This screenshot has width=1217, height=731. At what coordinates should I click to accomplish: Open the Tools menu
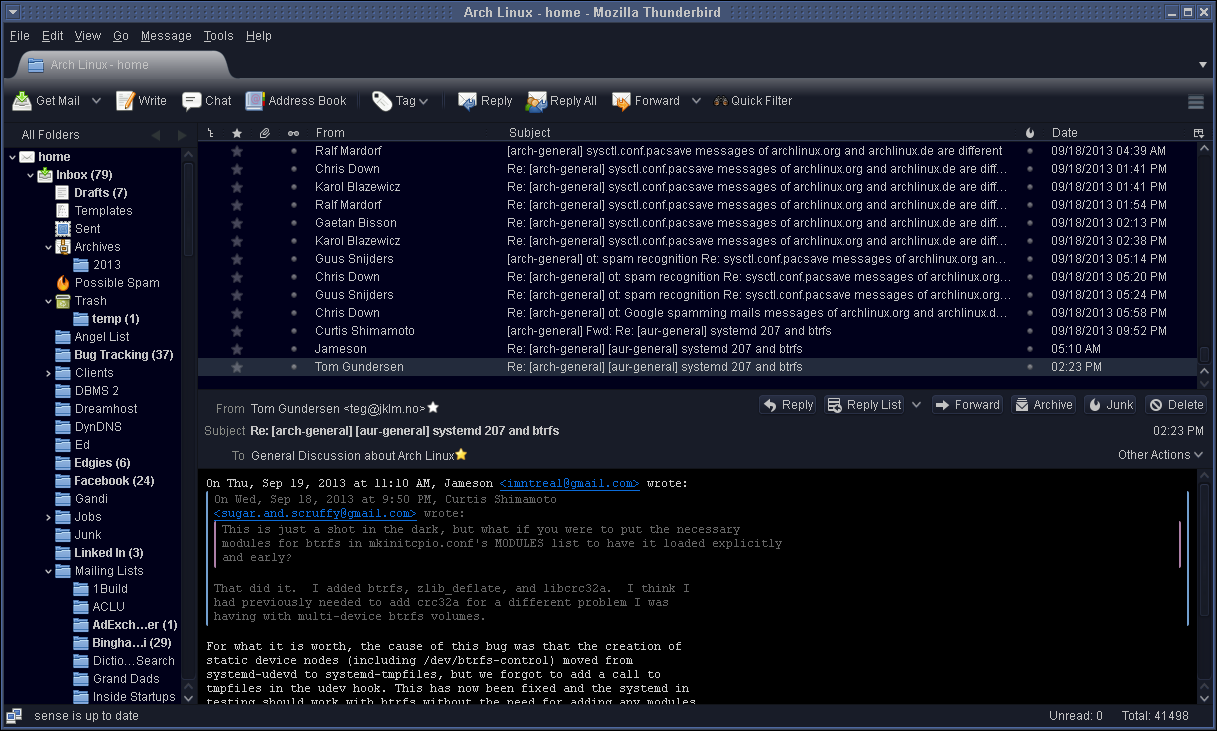[x=218, y=36]
